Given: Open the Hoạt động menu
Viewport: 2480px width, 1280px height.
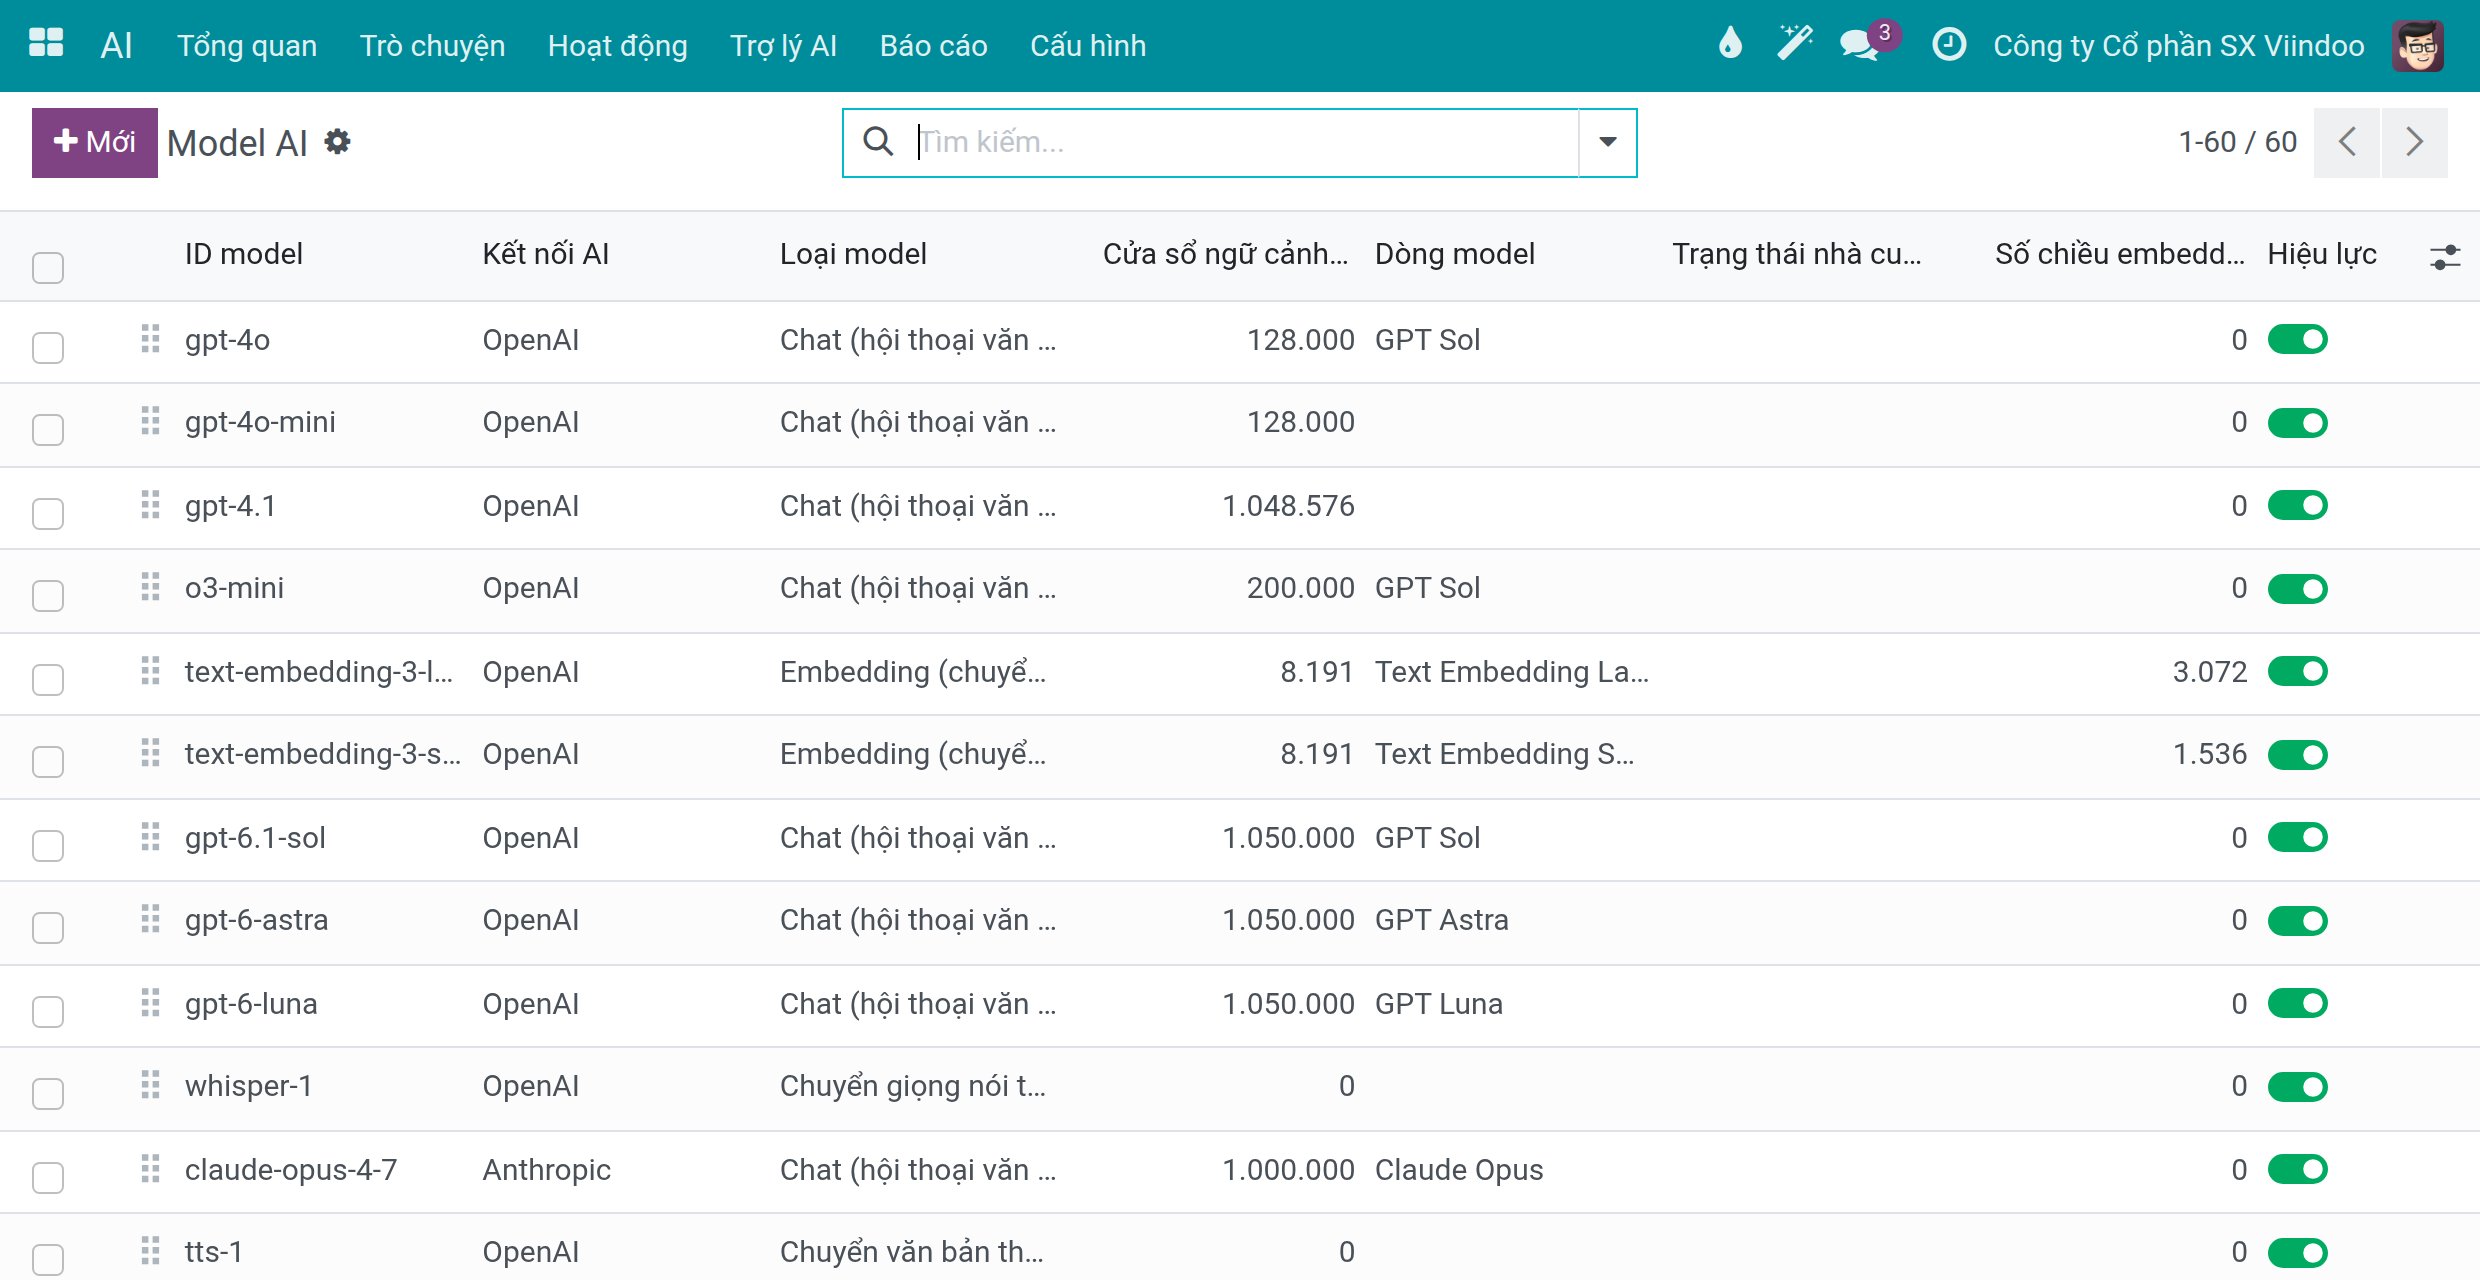Looking at the screenshot, I should 617,46.
